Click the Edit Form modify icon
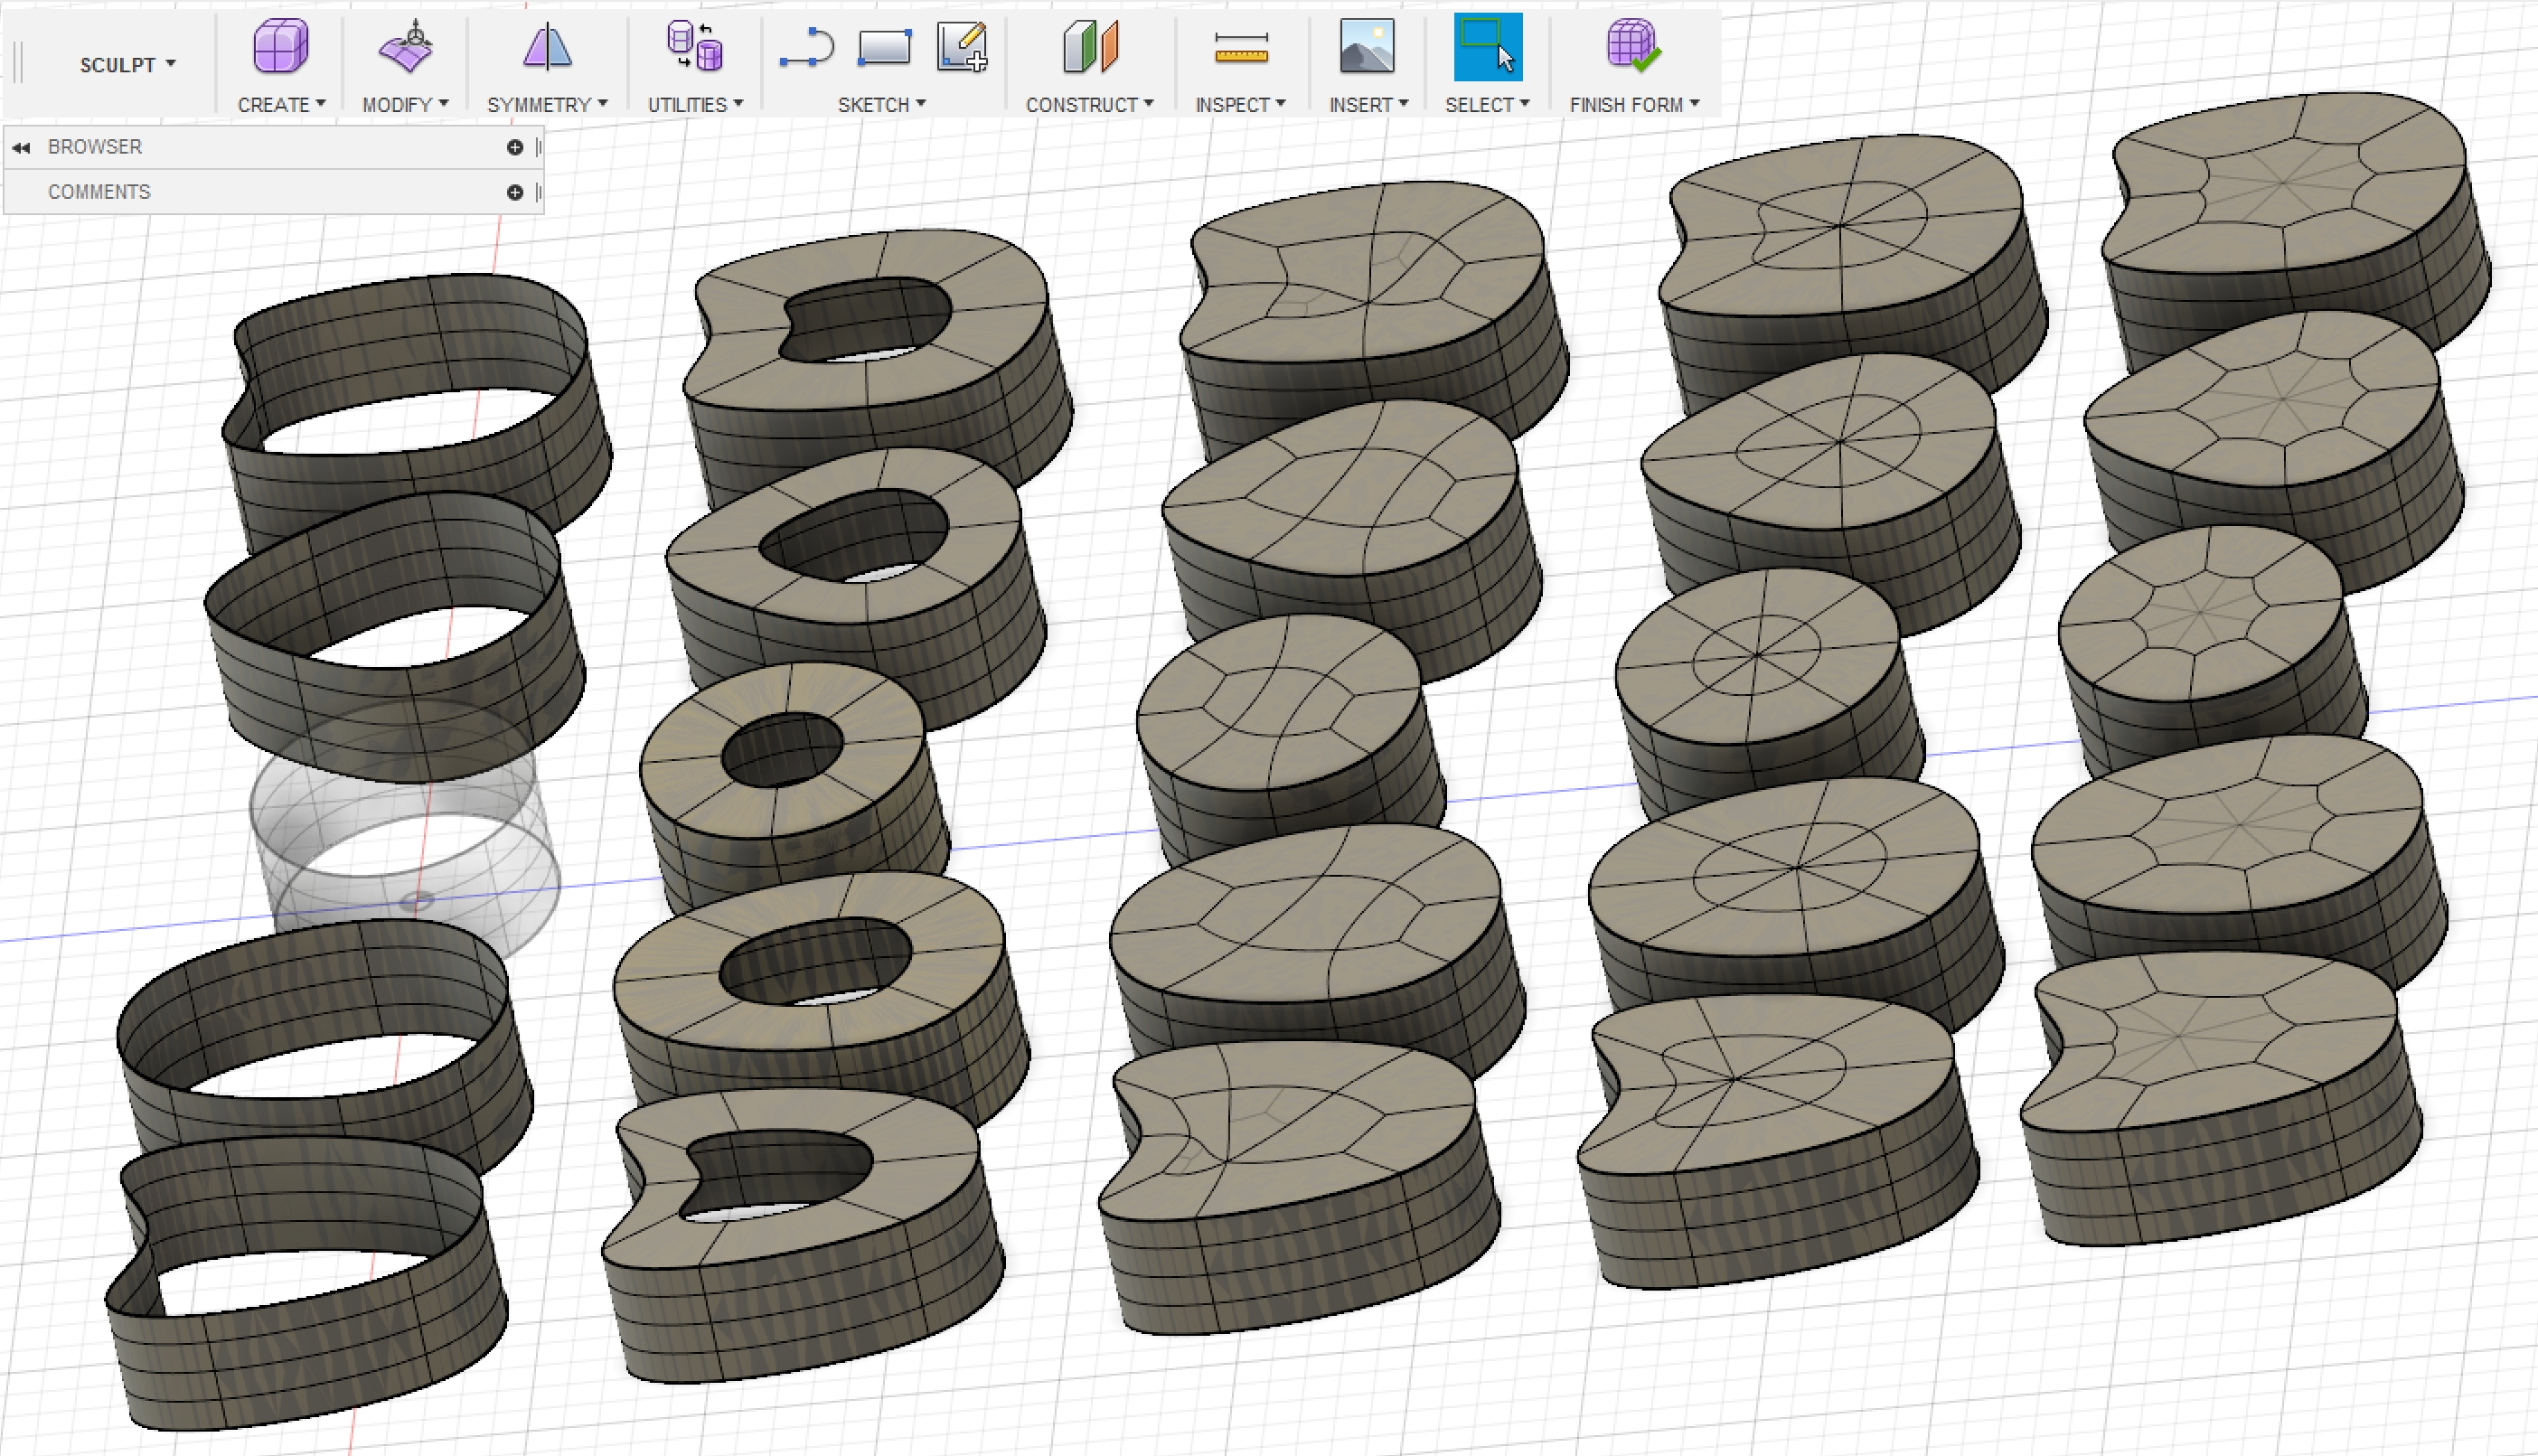This screenshot has height=1456, width=2538. 405,47
